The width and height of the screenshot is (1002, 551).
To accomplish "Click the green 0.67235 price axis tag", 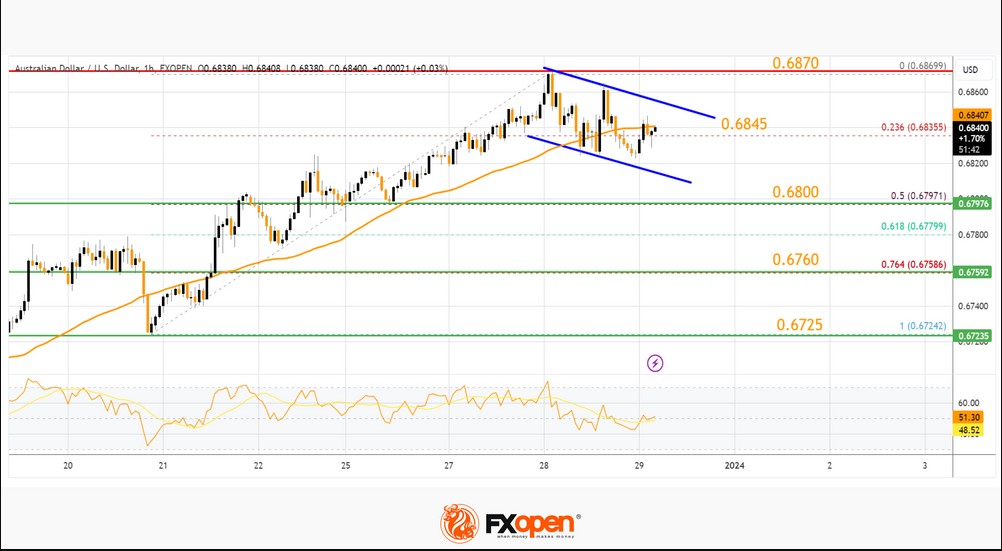I will [972, 335].
